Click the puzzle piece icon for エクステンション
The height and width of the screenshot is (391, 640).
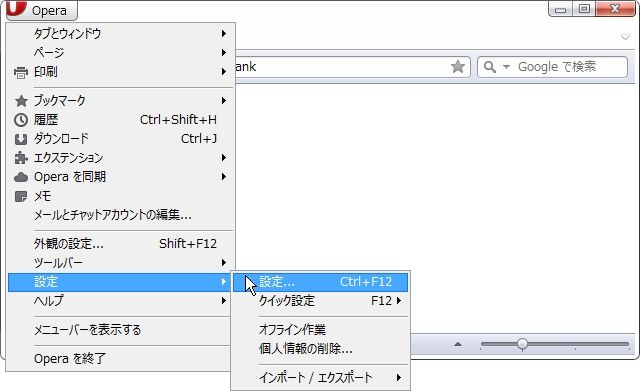[x=21, y=158]
